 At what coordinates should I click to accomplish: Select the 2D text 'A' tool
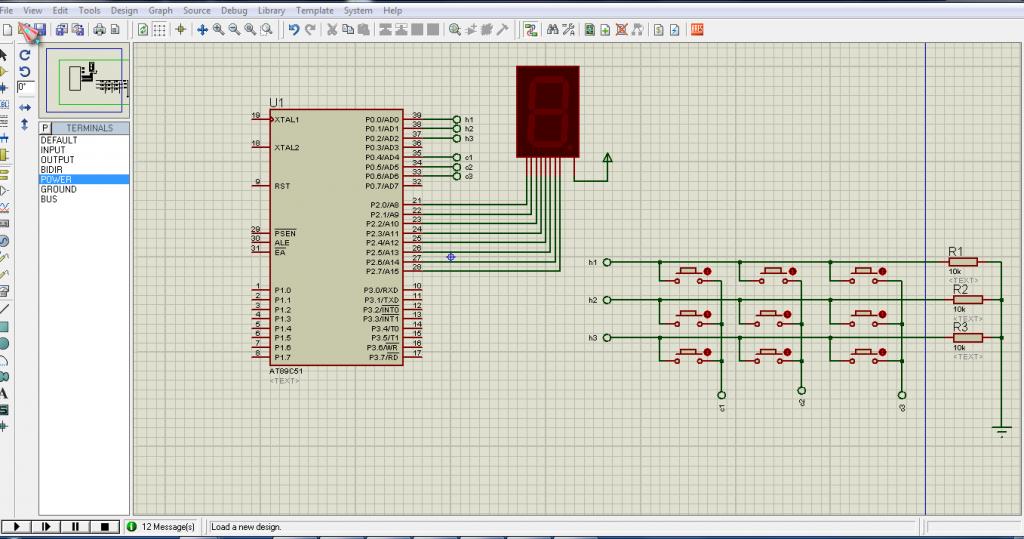point(5,393)
